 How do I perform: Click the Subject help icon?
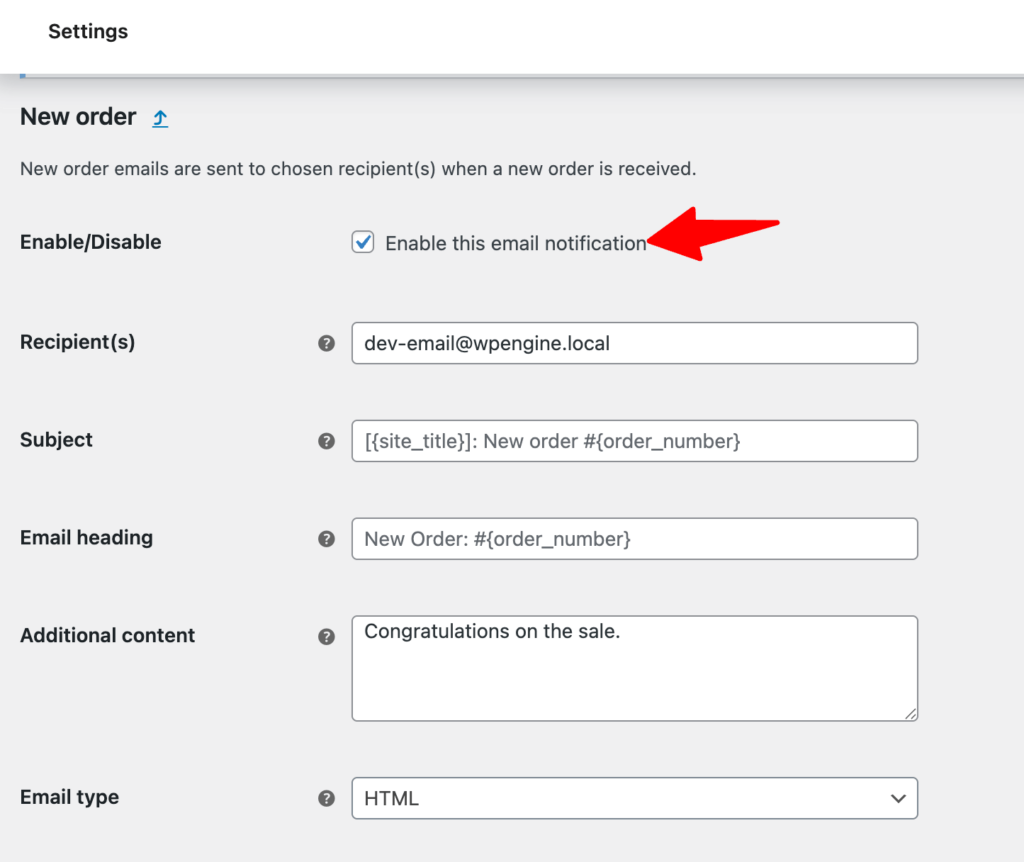coord(326,440)
